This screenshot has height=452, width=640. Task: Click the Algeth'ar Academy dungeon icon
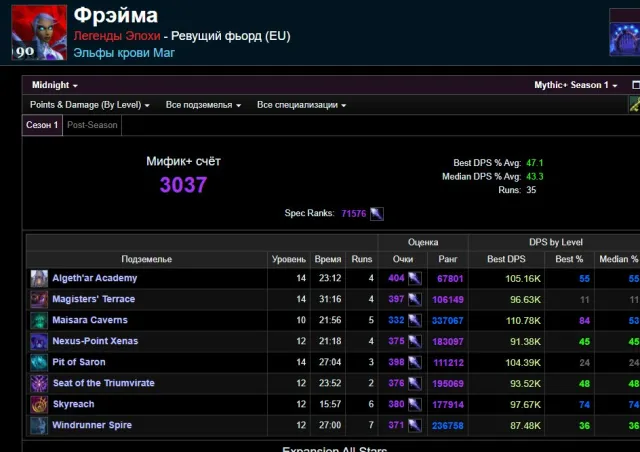[x=39, y=278]
